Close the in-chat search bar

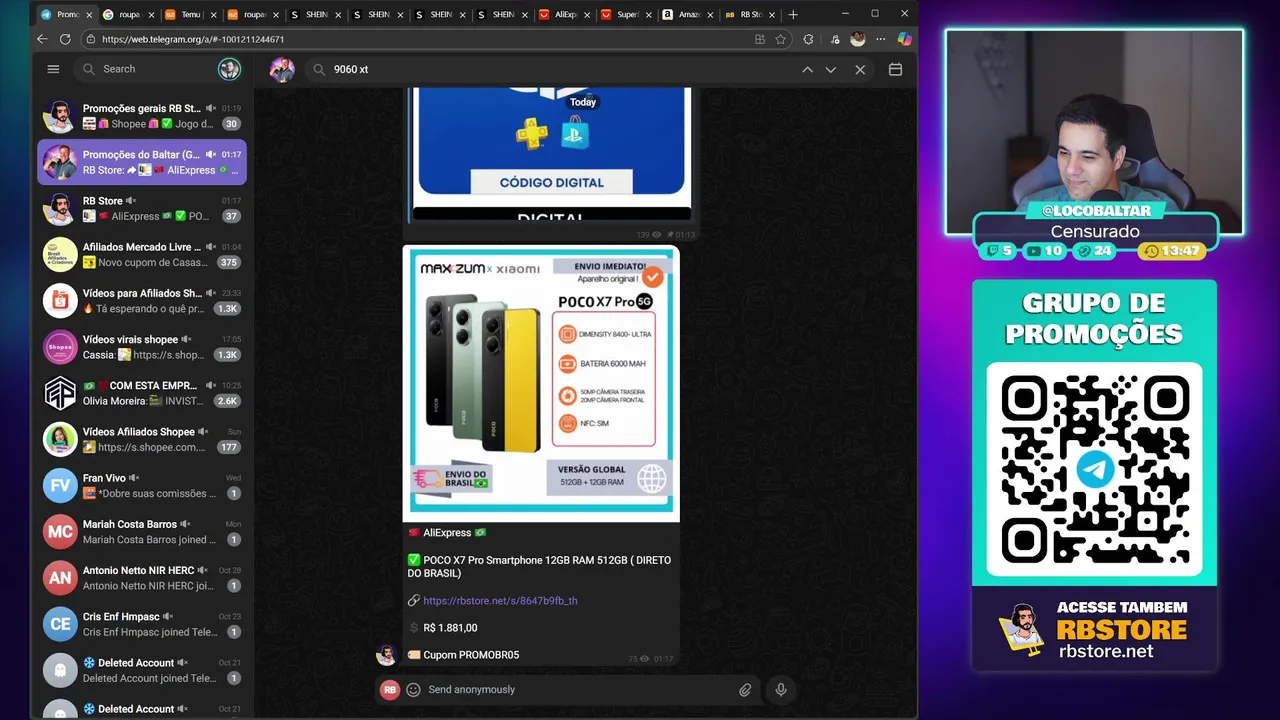click(860, 69)
